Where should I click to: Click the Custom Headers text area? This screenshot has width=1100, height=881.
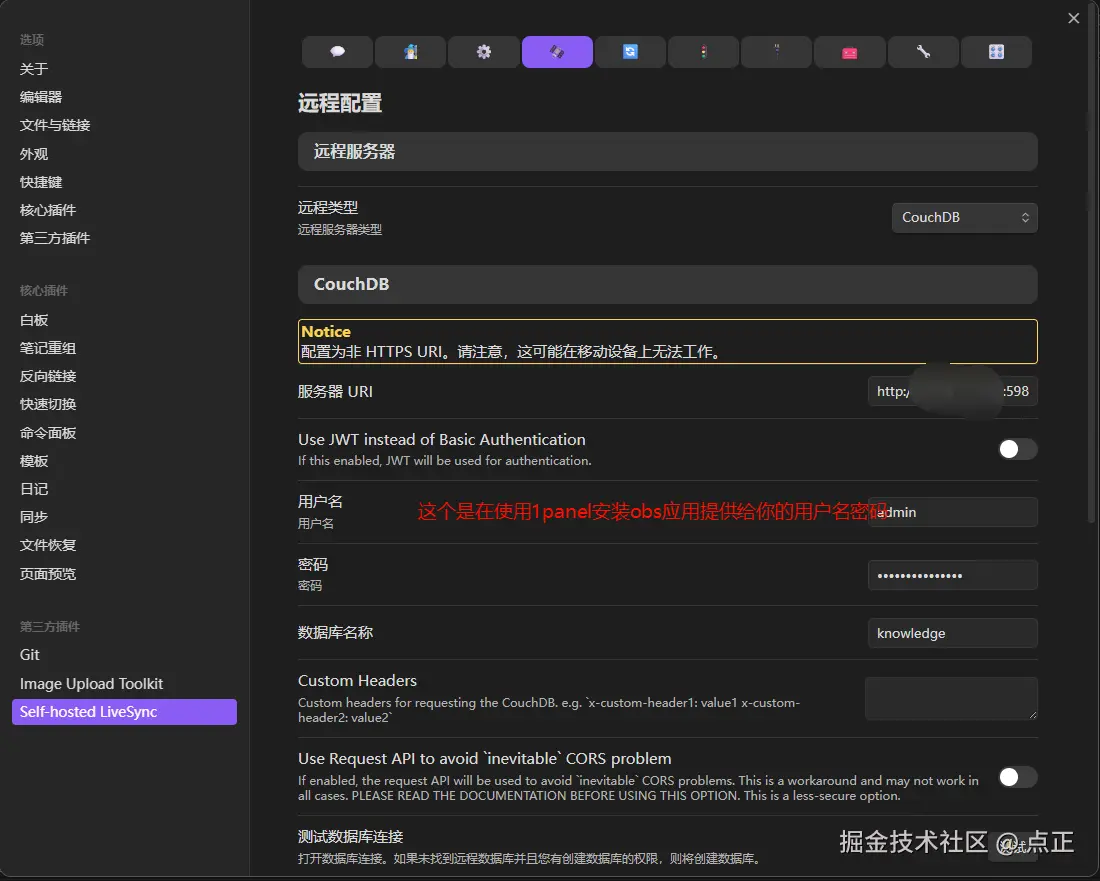(x=951, y=699)
